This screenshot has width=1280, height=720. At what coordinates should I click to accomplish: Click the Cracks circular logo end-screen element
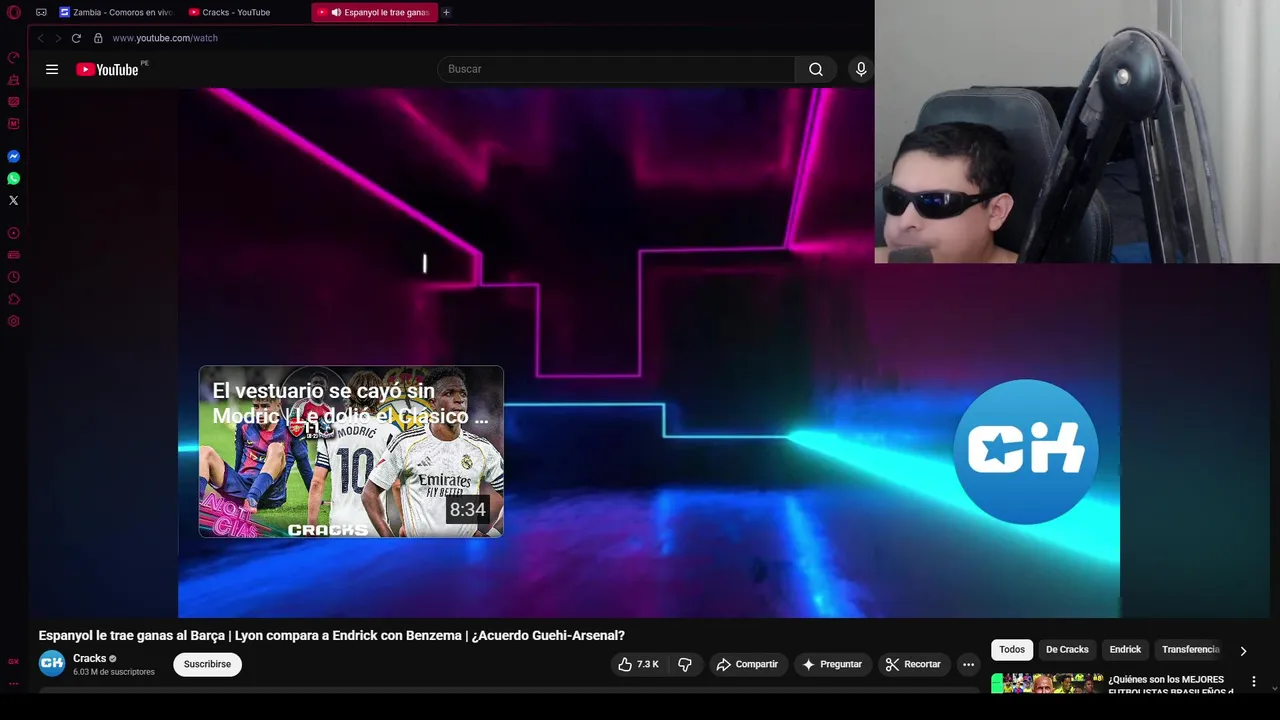1025,452
